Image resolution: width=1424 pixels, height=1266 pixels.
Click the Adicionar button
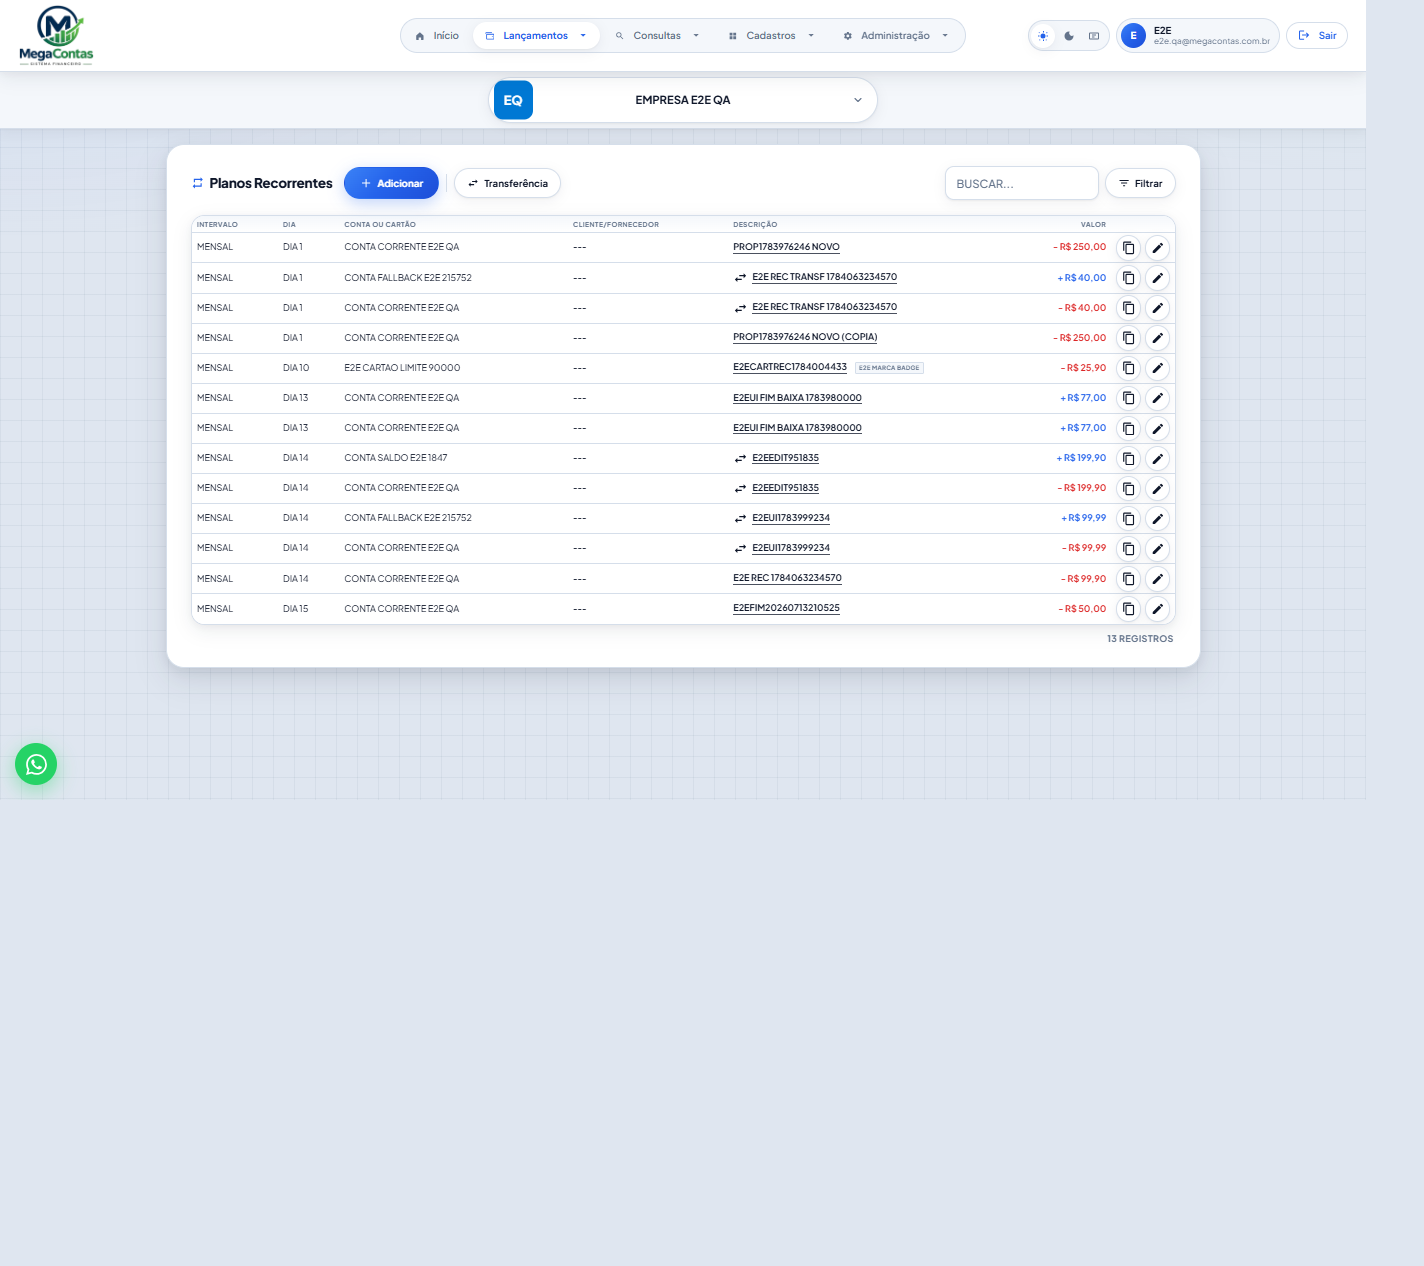391,183
